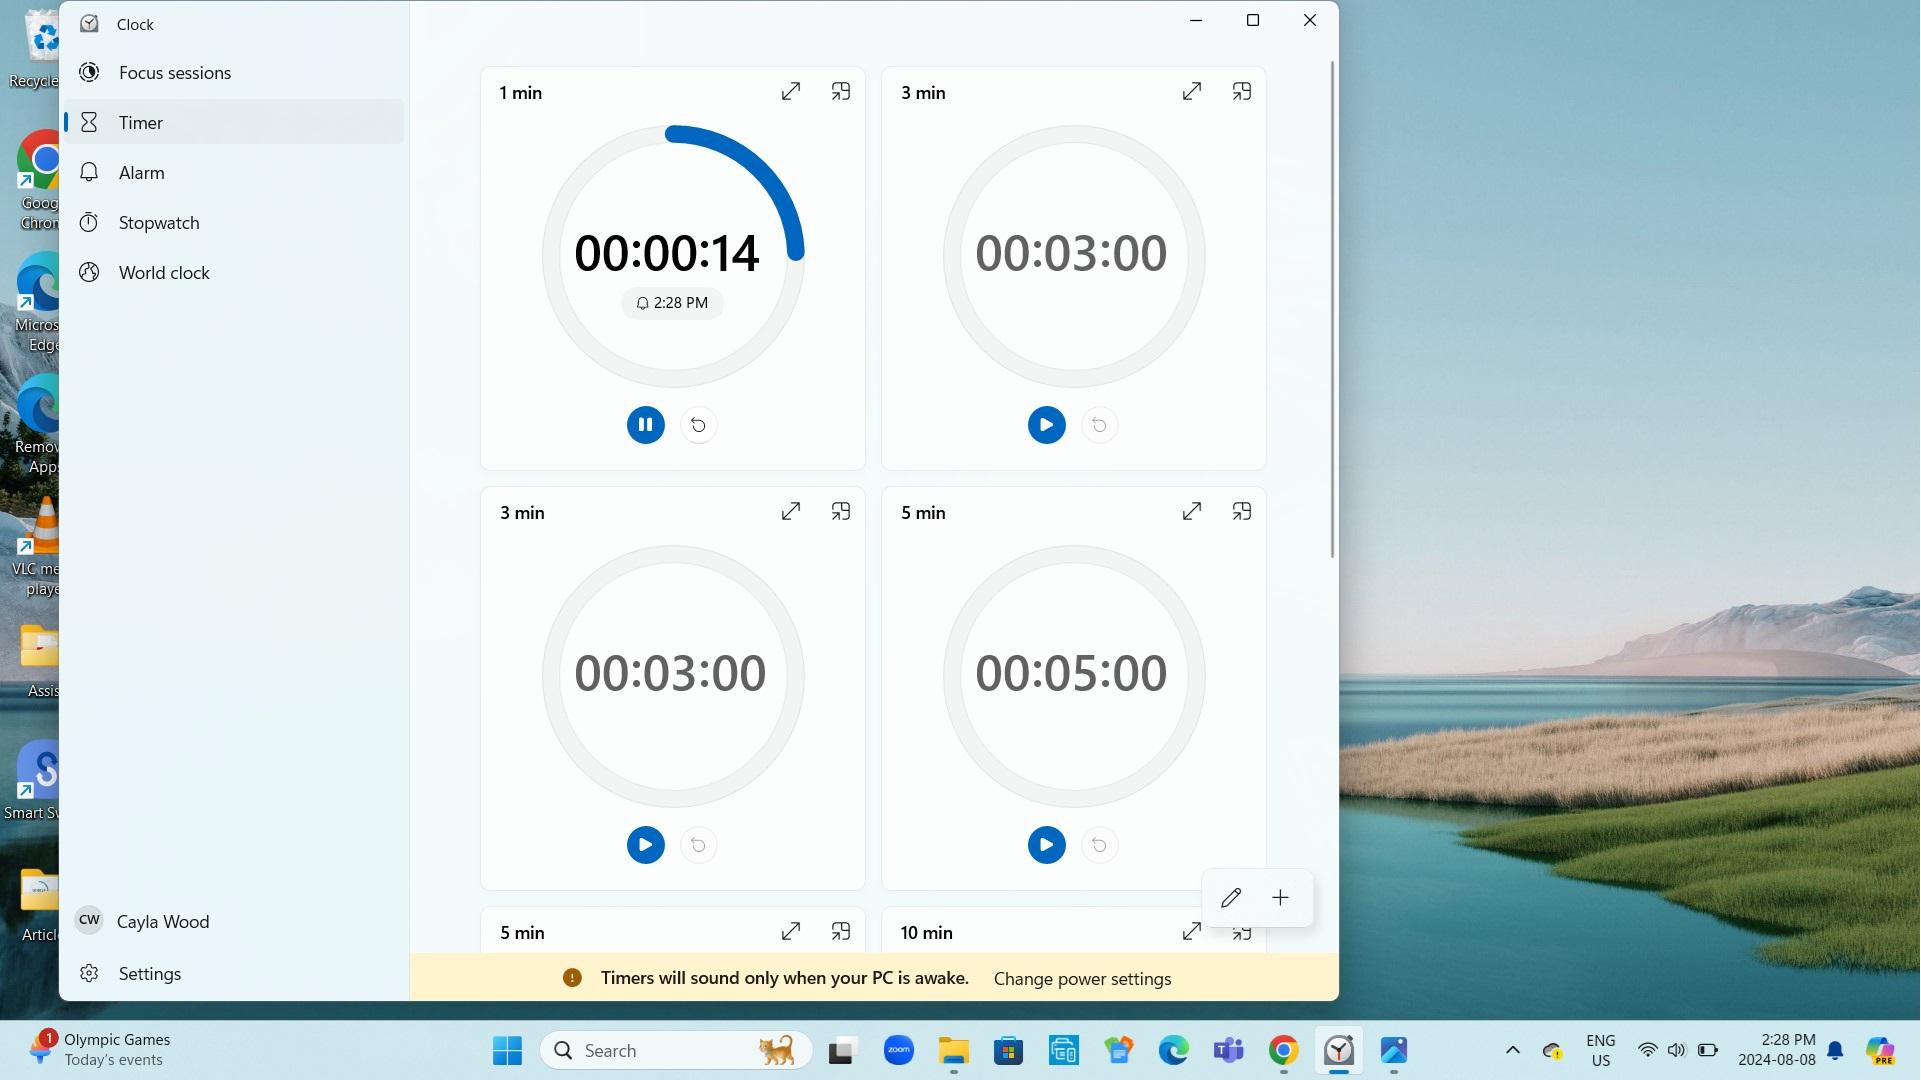Click the 10 min timer title

coord(926,932)
